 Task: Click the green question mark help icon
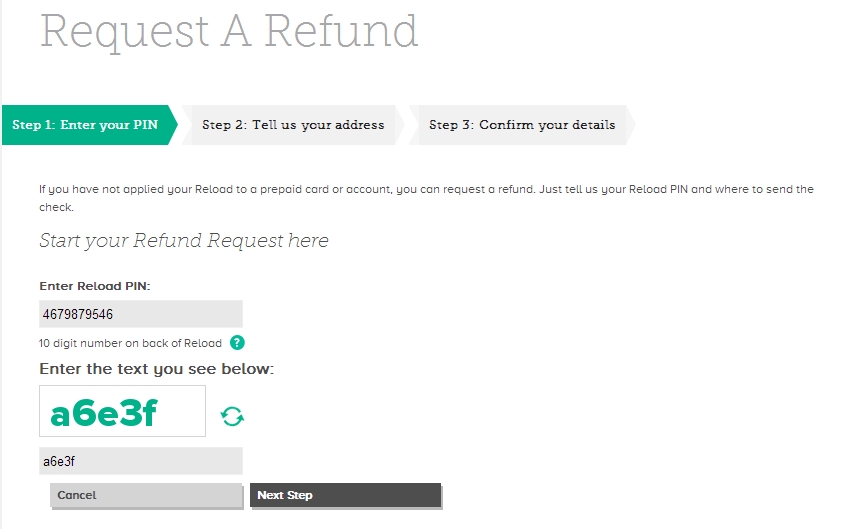point(237,343)
